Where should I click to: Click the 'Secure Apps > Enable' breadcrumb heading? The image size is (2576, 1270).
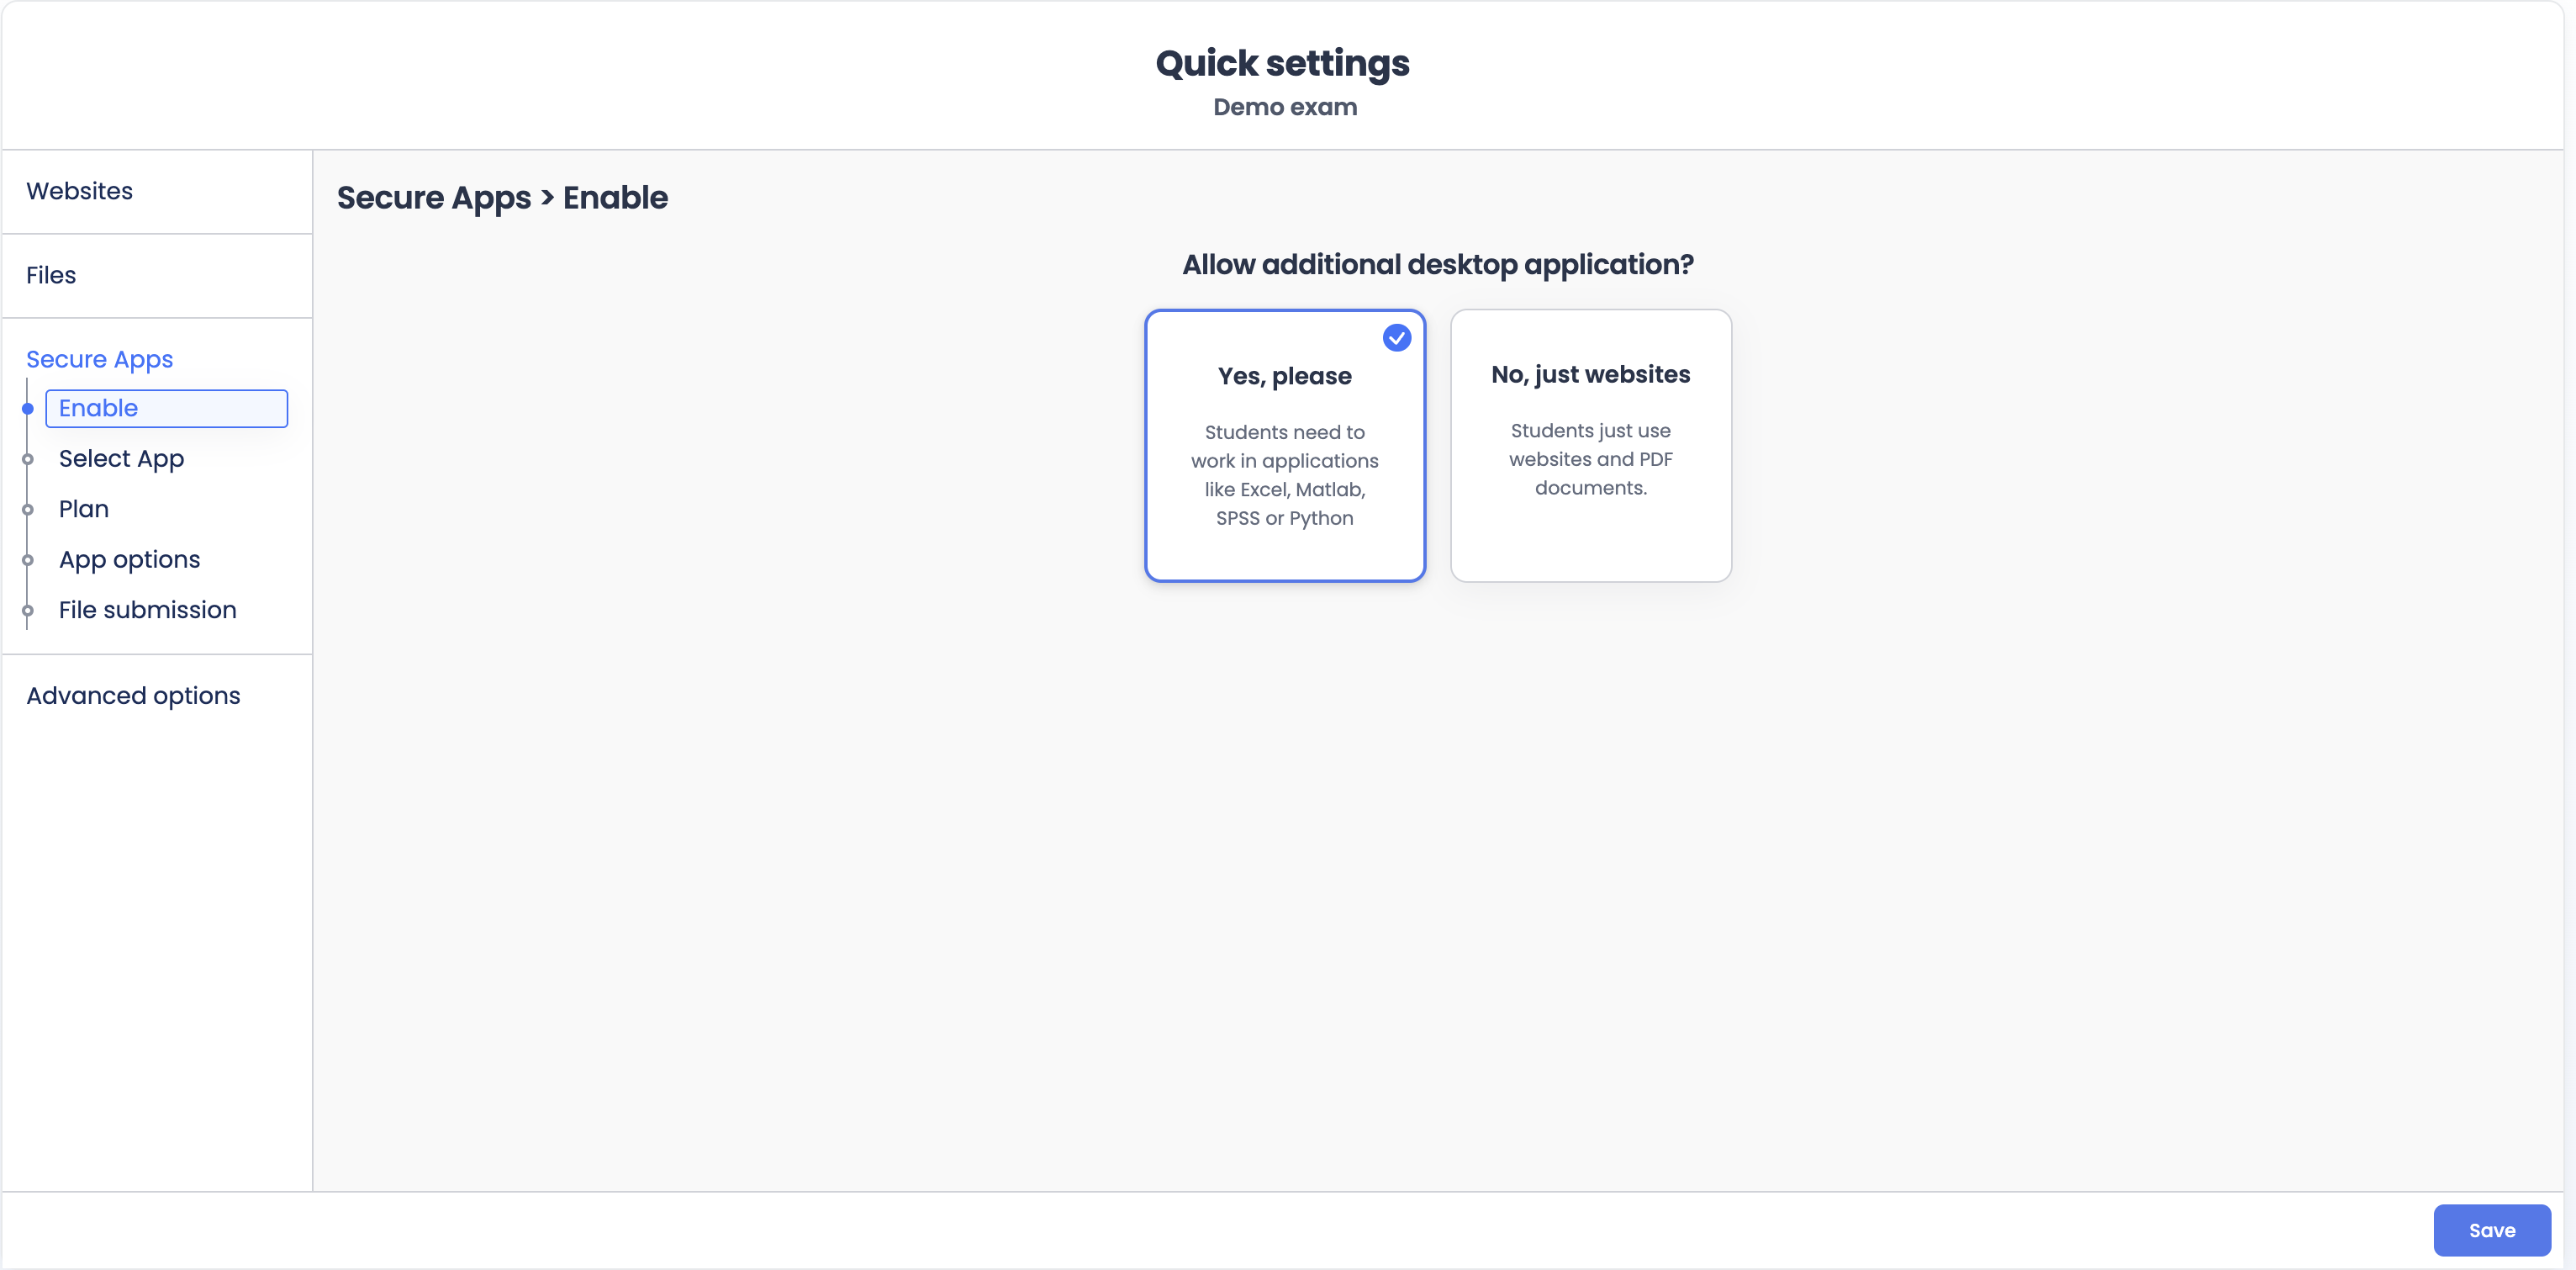[x=502, y=198]
